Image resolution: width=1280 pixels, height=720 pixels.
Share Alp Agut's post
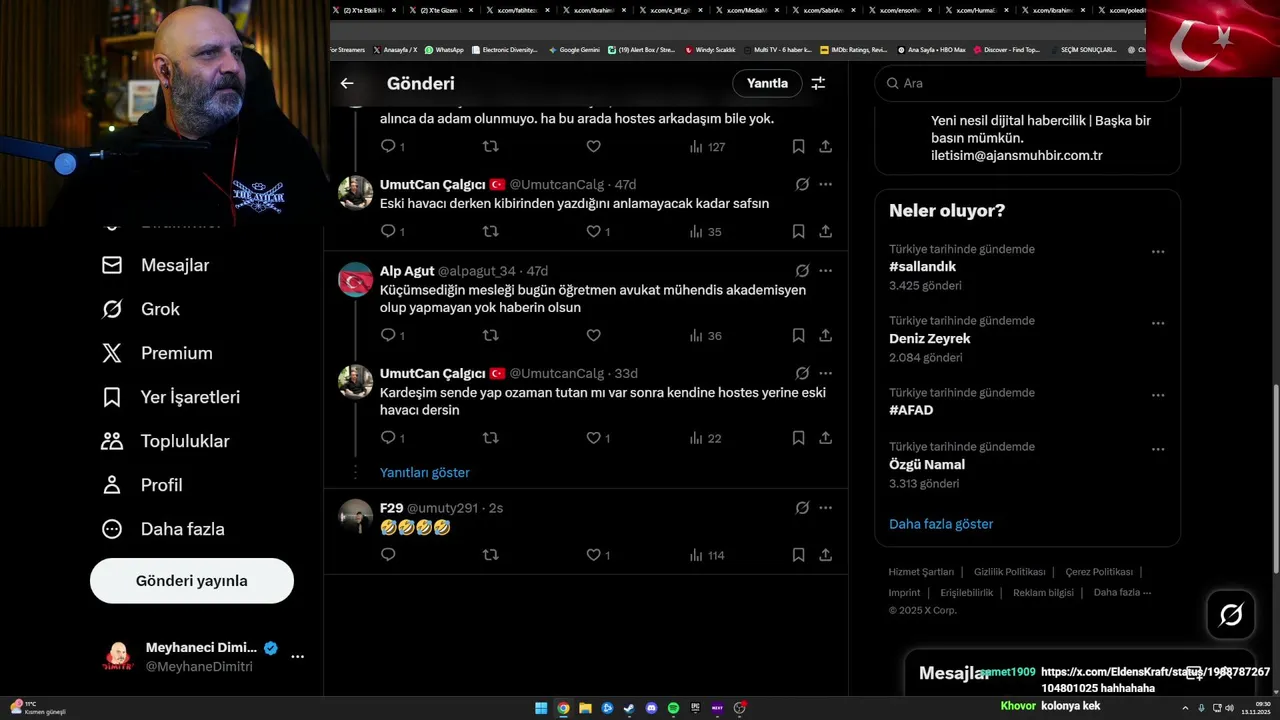826,335
